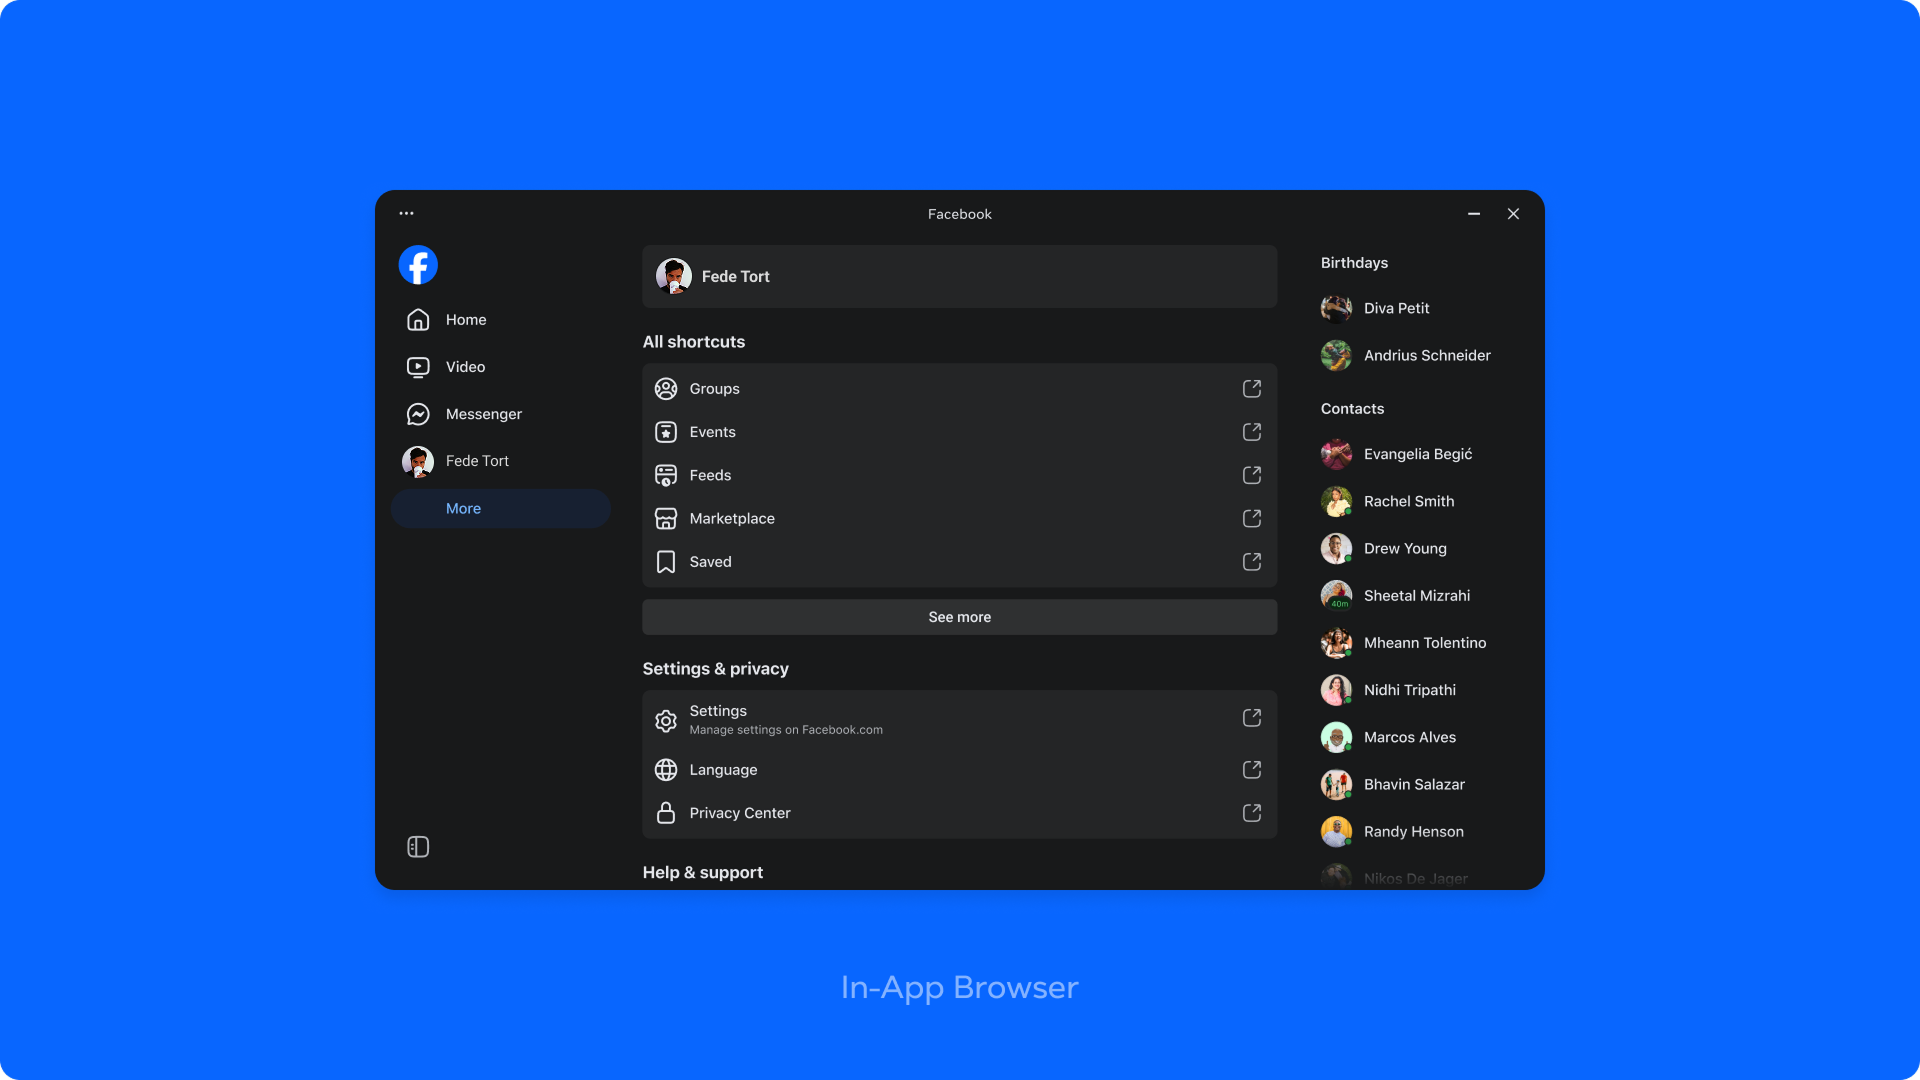Screen dimensions: 1920x1080
Task: Select More in the sidebar menu
Action: [500, 508]
